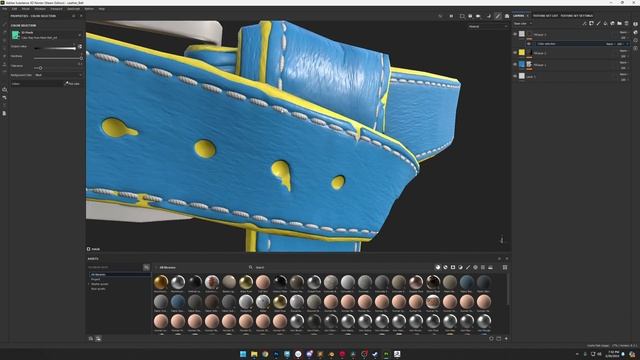Toggle the mask checkbox below the viewport
The height and width of the screenshot is (360, 640).
(89, 249)
